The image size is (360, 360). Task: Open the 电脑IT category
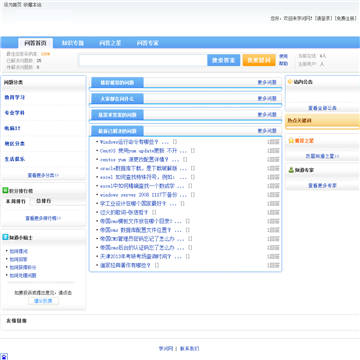coord(12,128)
